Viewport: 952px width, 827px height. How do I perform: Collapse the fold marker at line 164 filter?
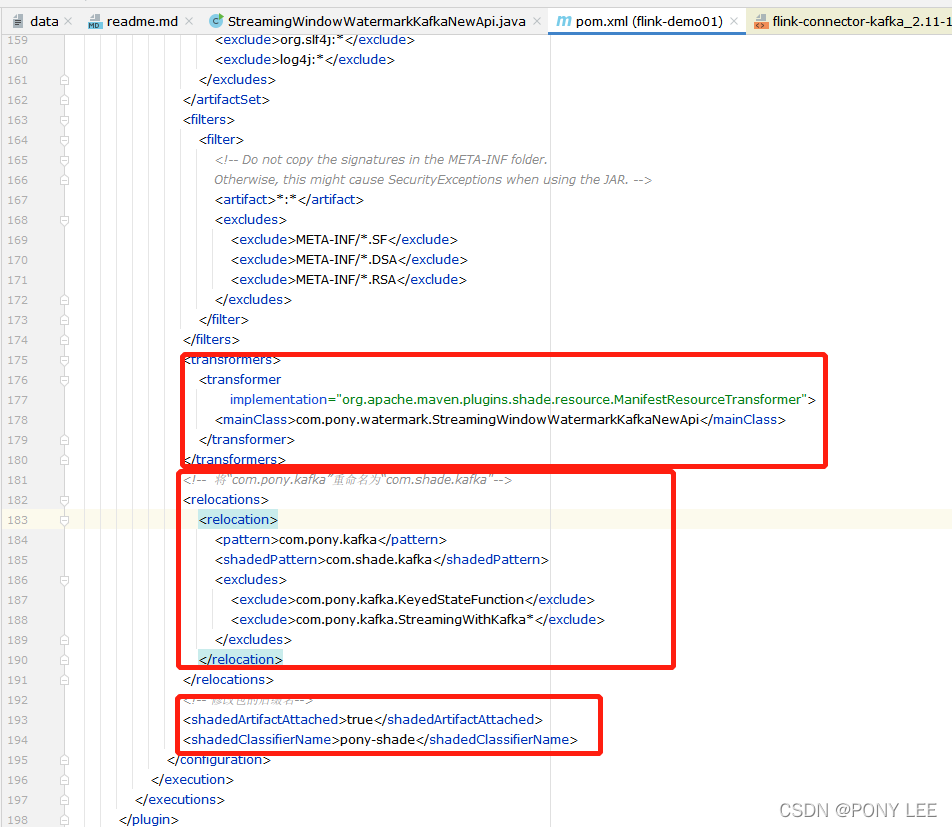pyautogui.click(x=64, y=140)
